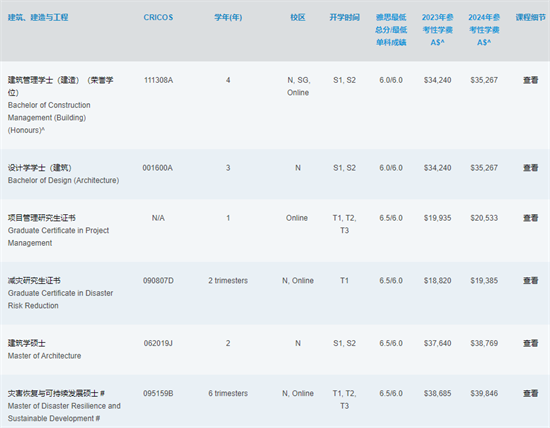The image size is (550, 428).
Task: Click the 建筑、建造与工程 header
Action: click(38, 17)
